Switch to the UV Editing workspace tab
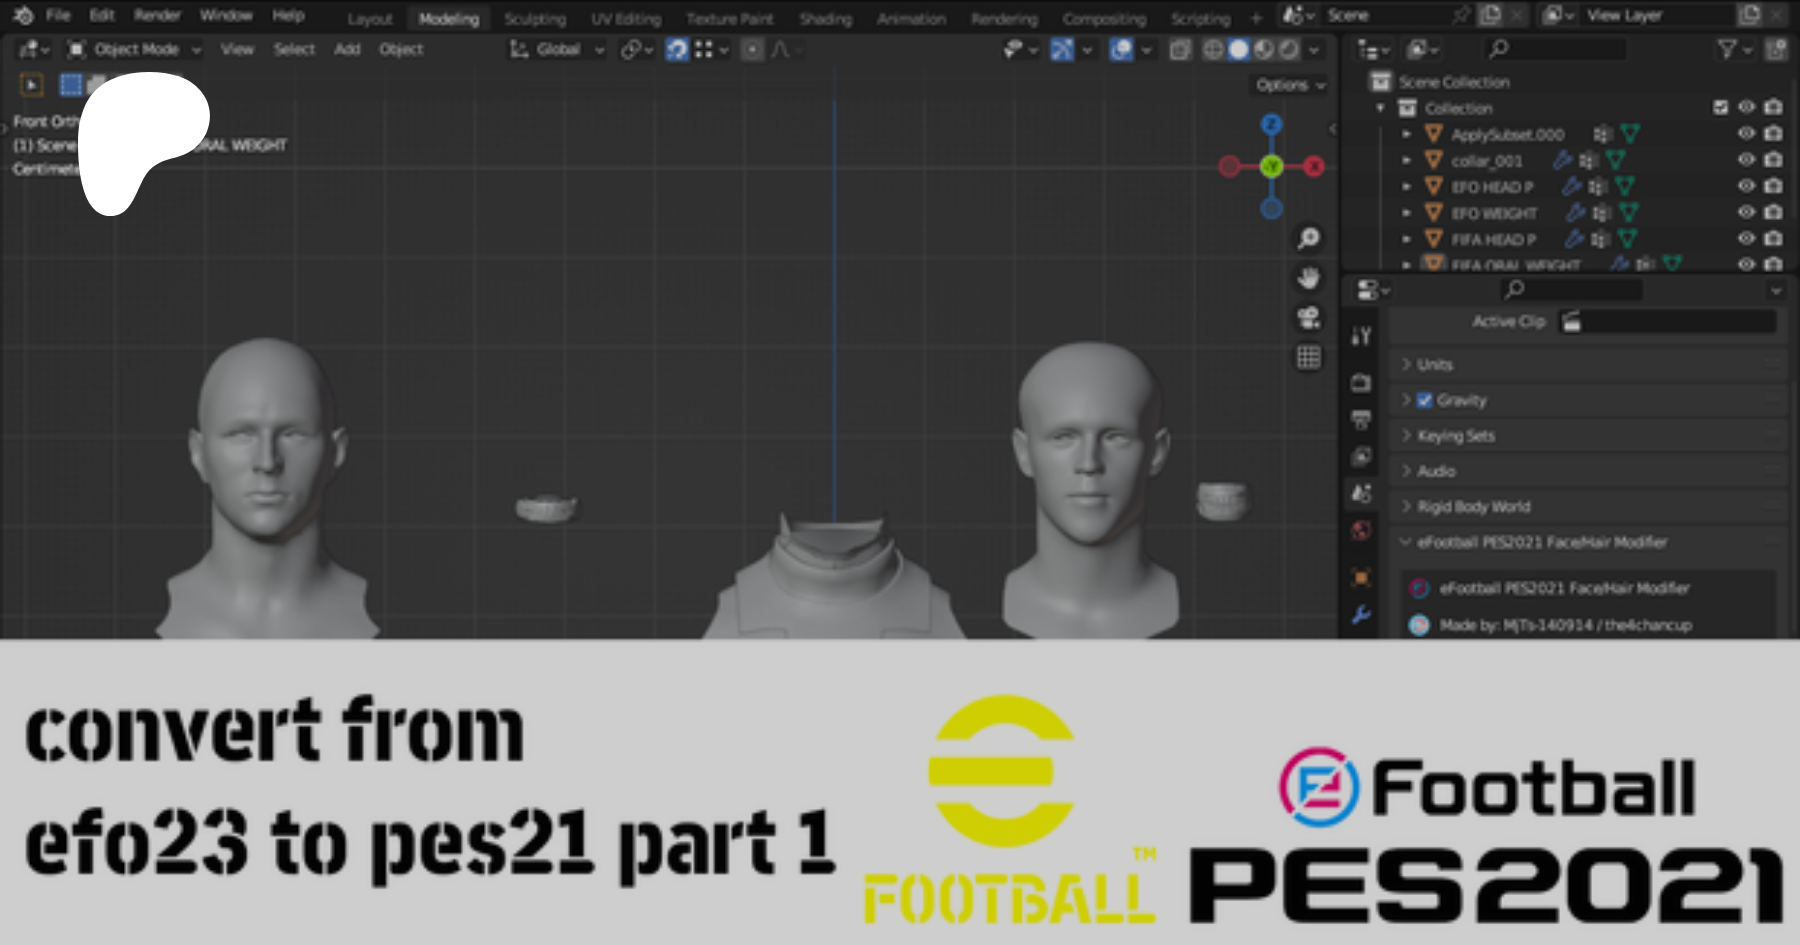The image size is (1800, 945). click(625, 19)
